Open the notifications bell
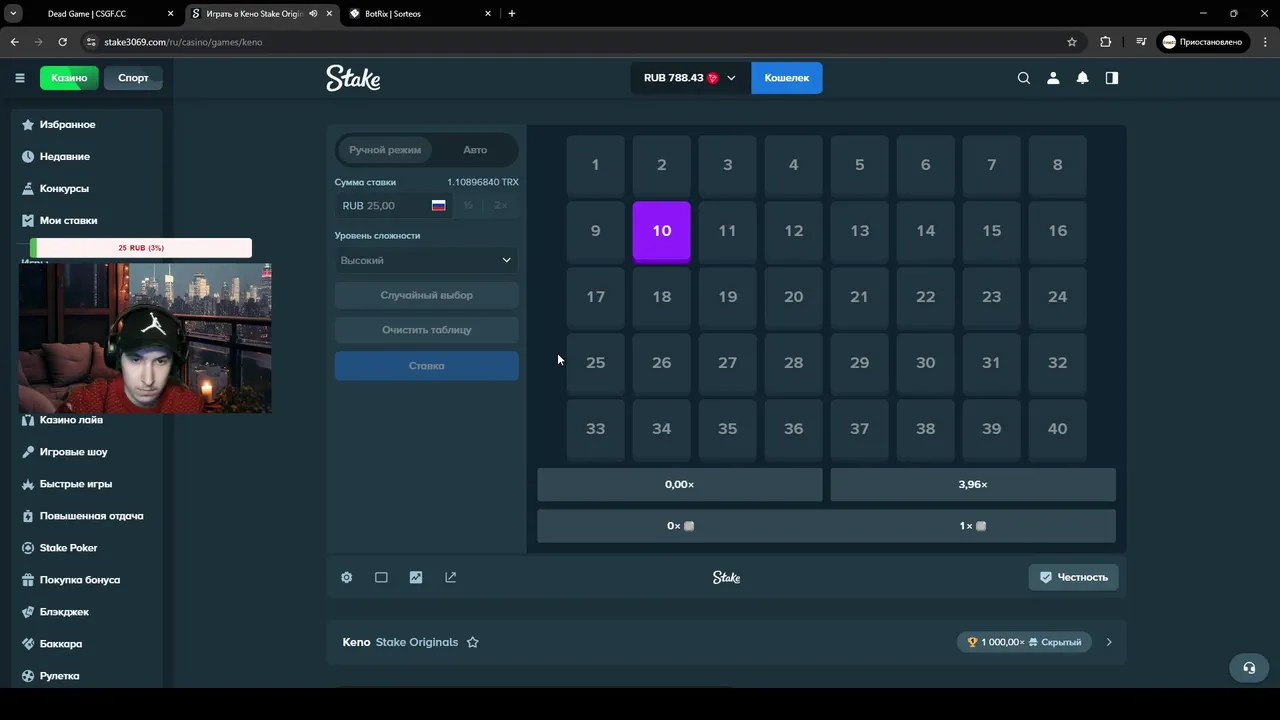The width and height of the screenshot is (1280, 720). pyautogui.click(x=1082, y=78)
